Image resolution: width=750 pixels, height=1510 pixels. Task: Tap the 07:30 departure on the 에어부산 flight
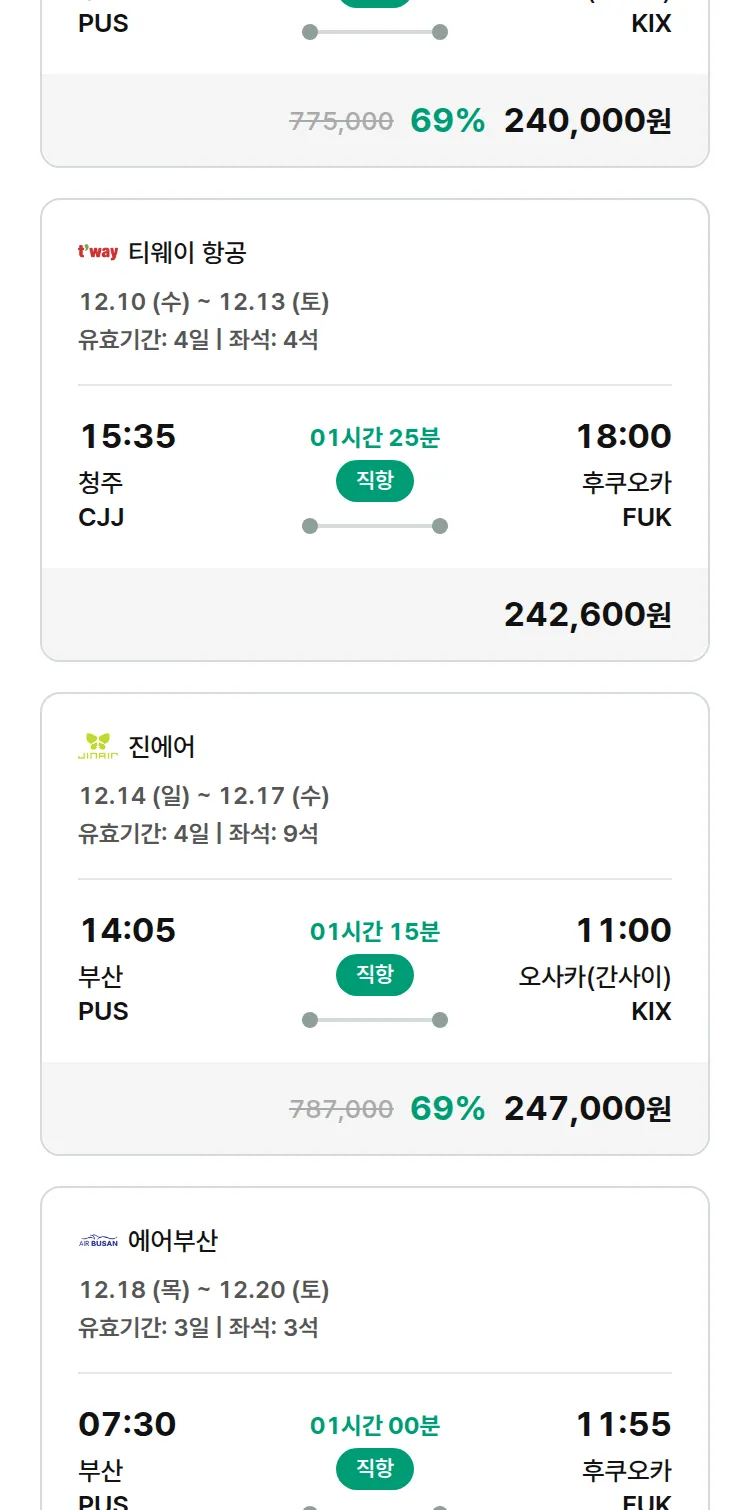pyautogui.click(x=127, y=1424)
